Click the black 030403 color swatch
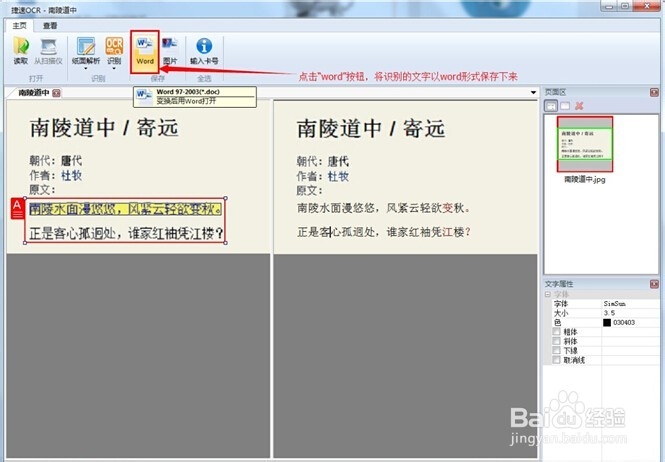The height and width of the screenshot is (462, 665). pos(607,322)
